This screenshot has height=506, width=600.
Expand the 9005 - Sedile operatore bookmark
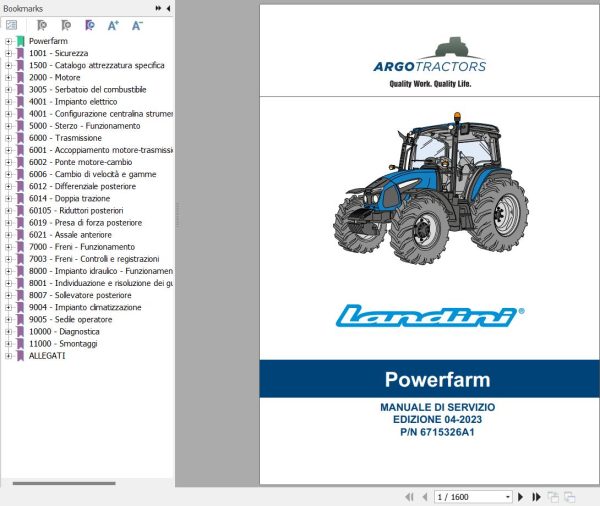(x=8, y=319)
